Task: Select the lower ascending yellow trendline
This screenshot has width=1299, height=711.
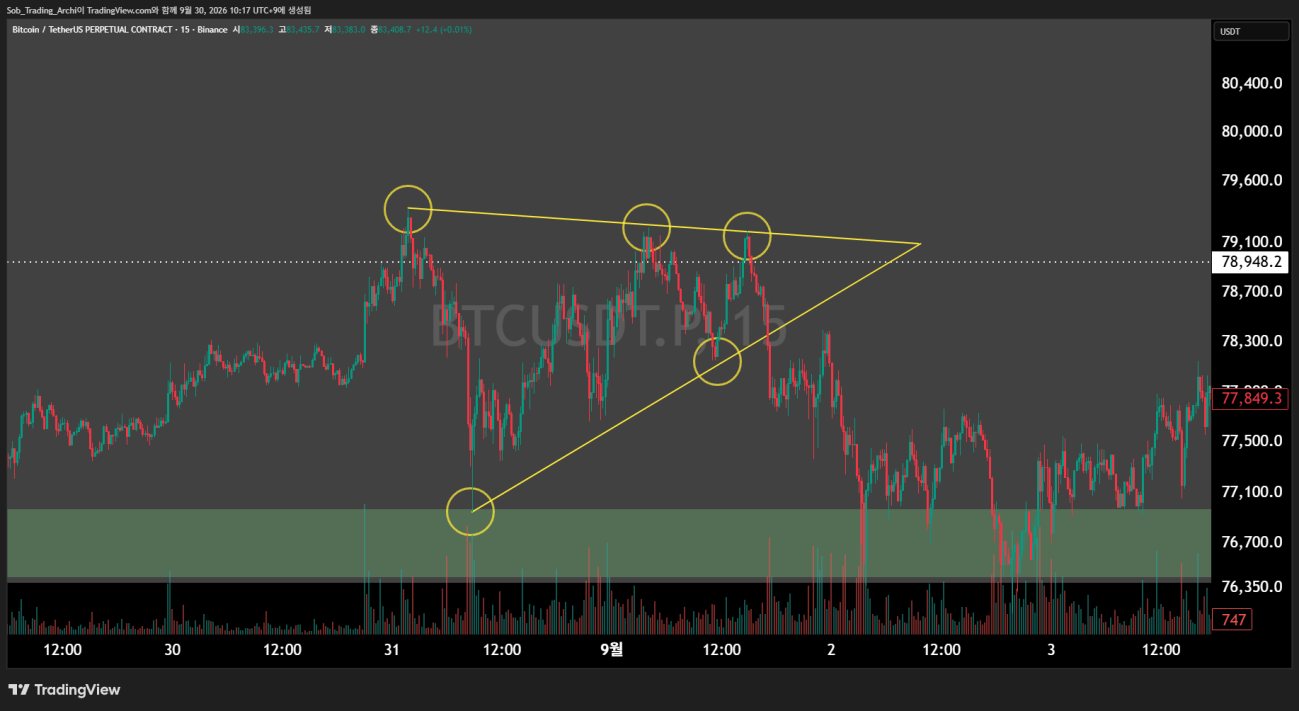Action: (x=694, y=378)
